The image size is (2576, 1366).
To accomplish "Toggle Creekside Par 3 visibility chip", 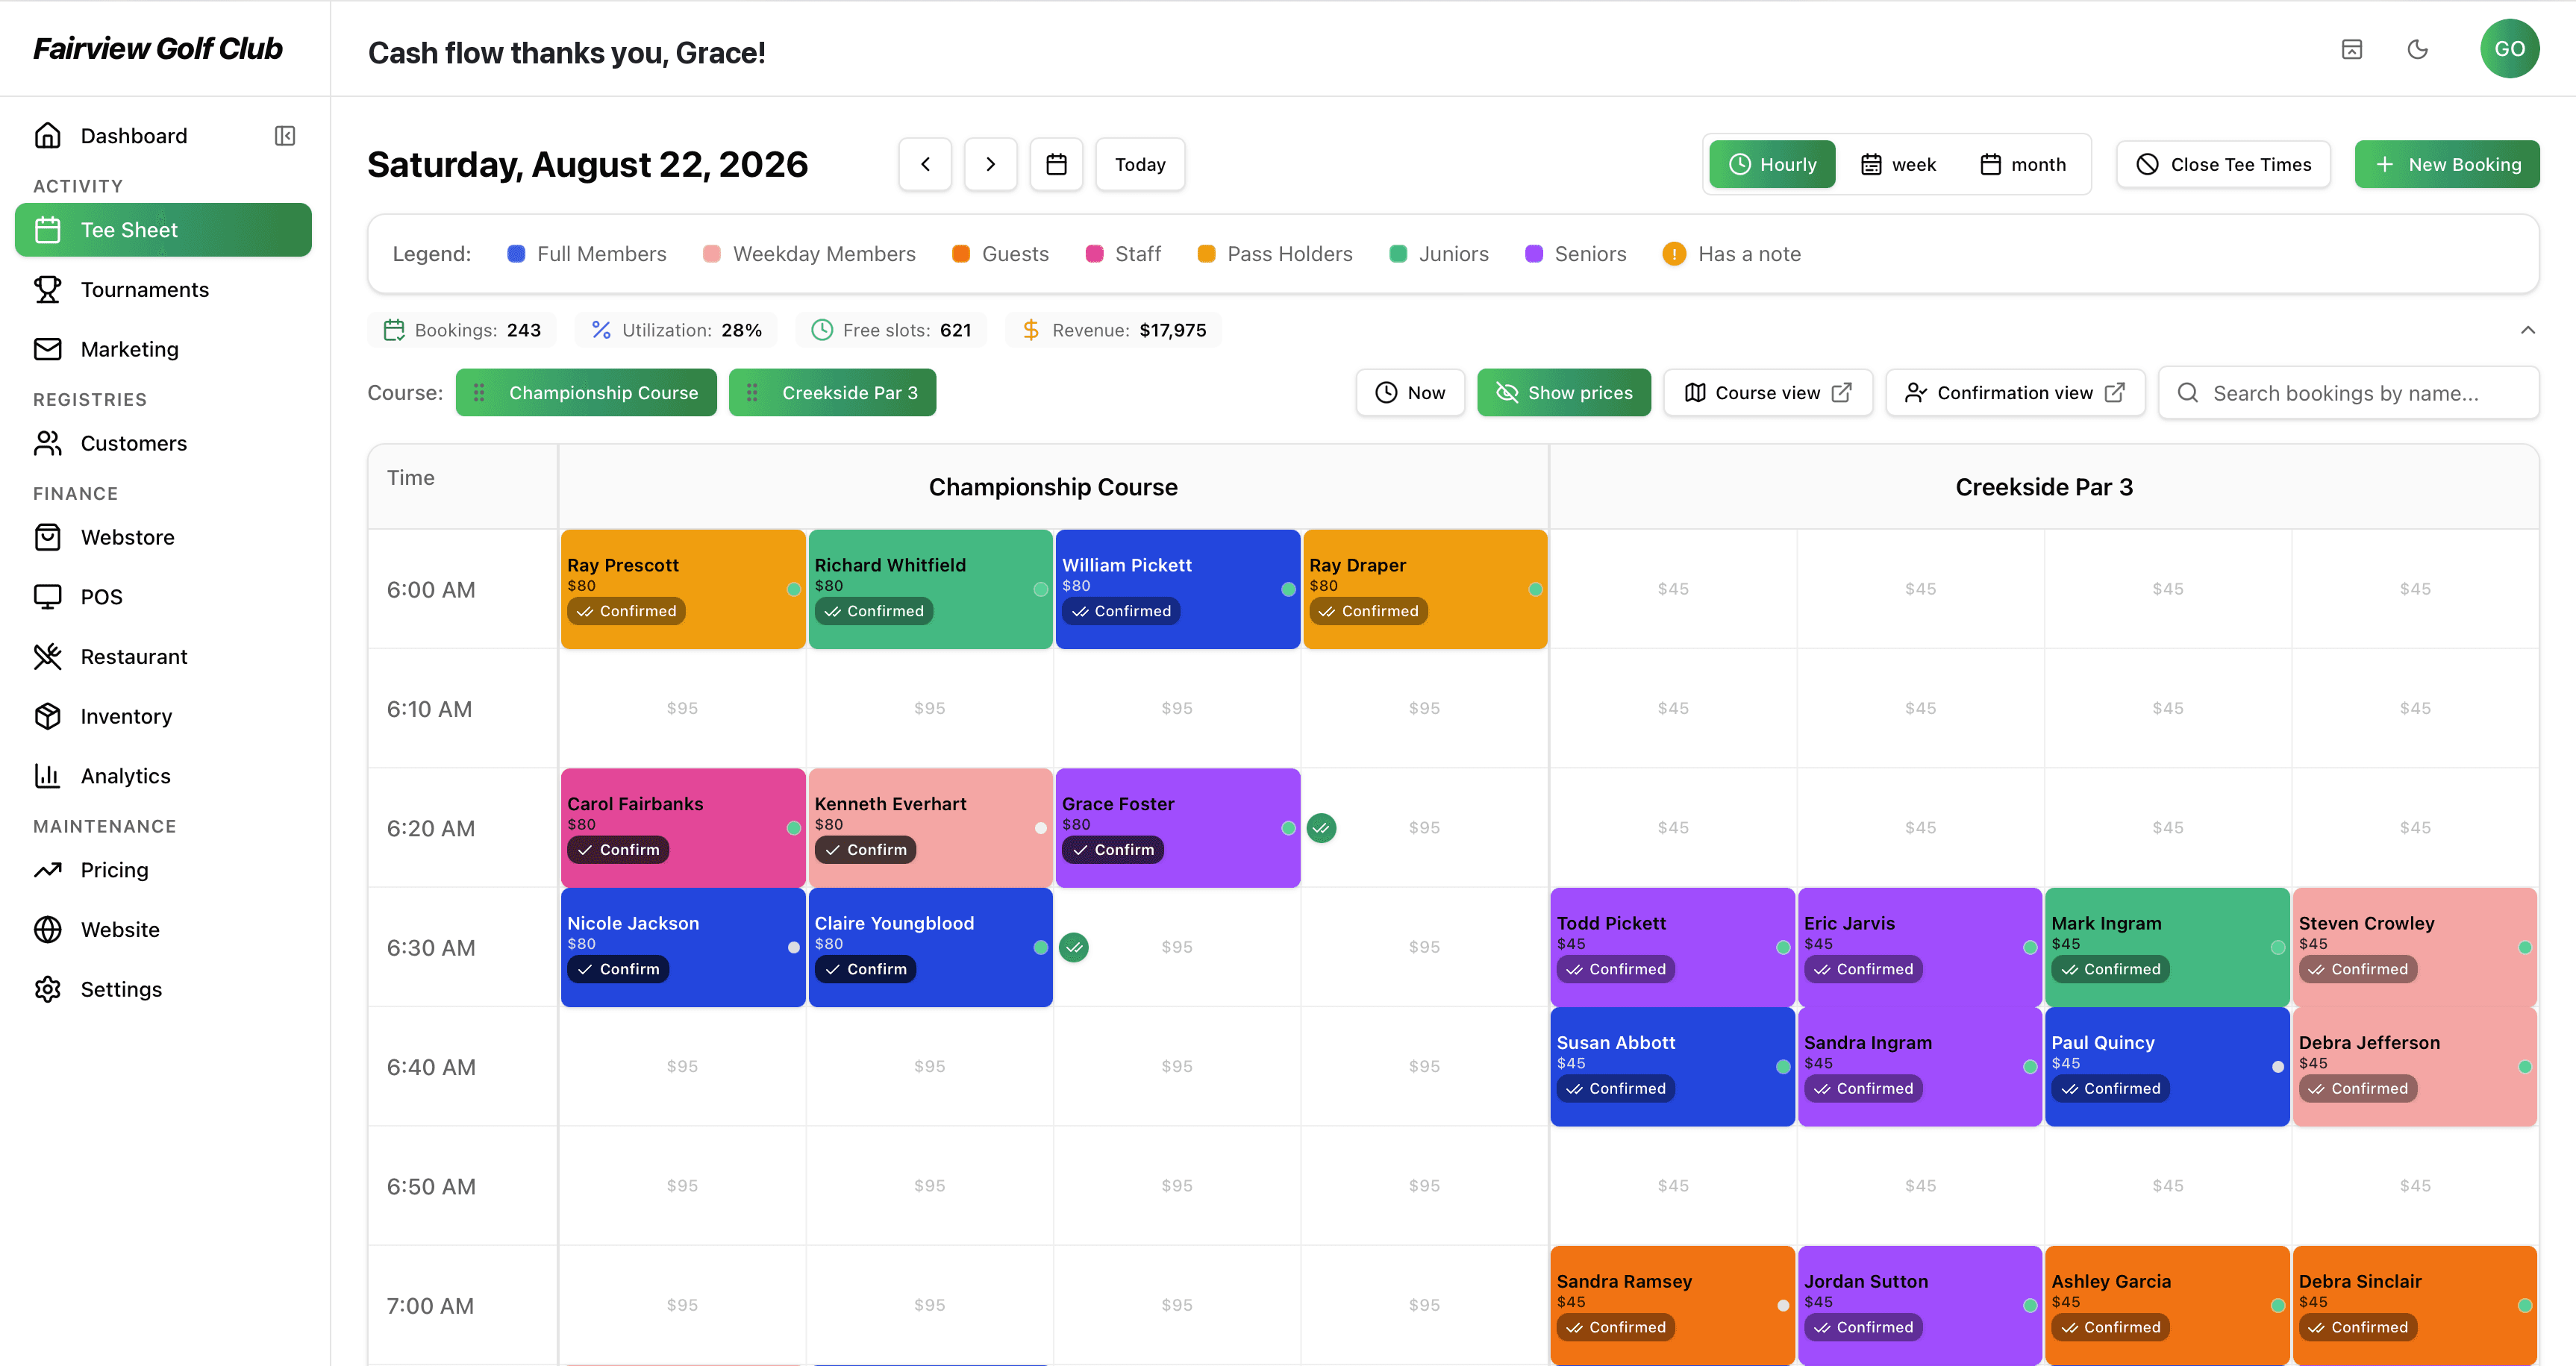I will [832, 393].
